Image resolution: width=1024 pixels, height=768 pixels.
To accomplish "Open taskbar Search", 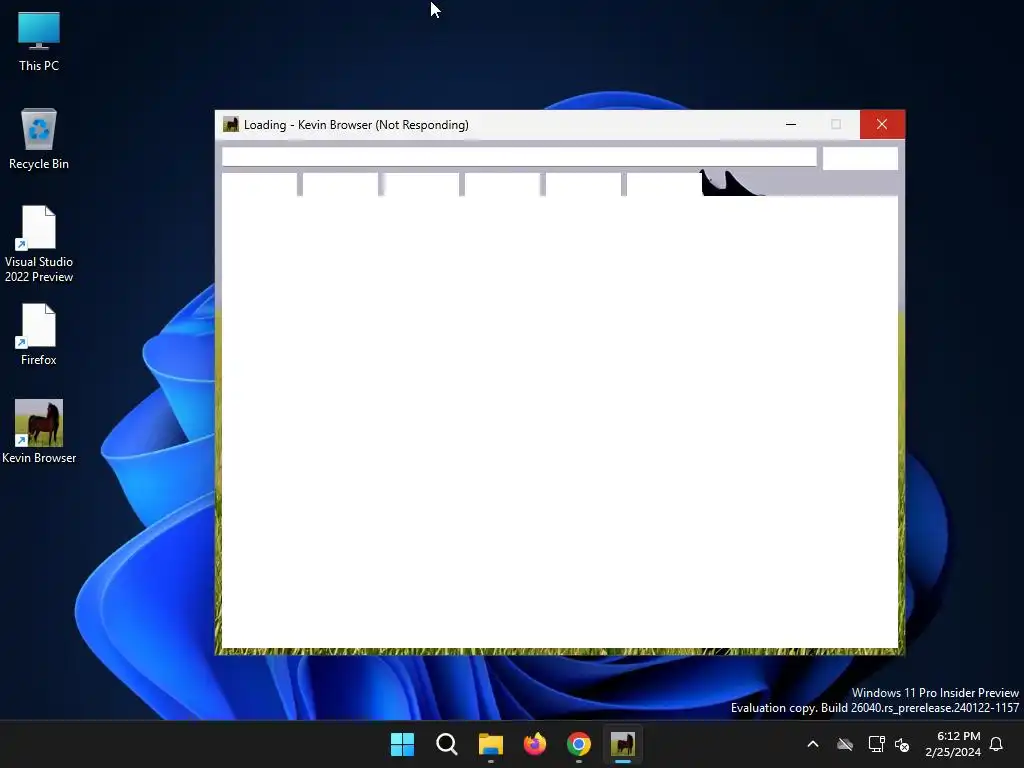I will (447, 744).
